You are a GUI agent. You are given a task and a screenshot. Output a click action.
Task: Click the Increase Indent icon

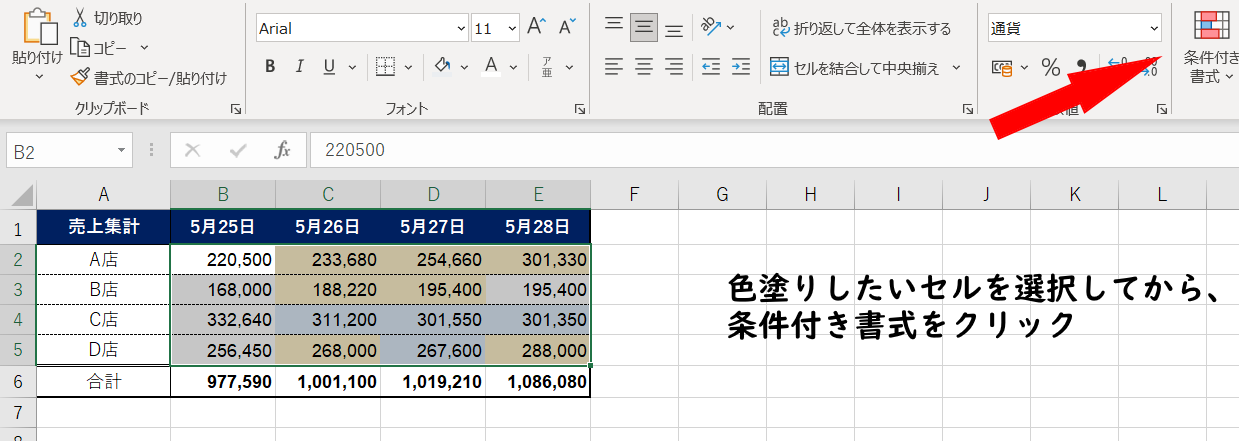pos(741,67)
